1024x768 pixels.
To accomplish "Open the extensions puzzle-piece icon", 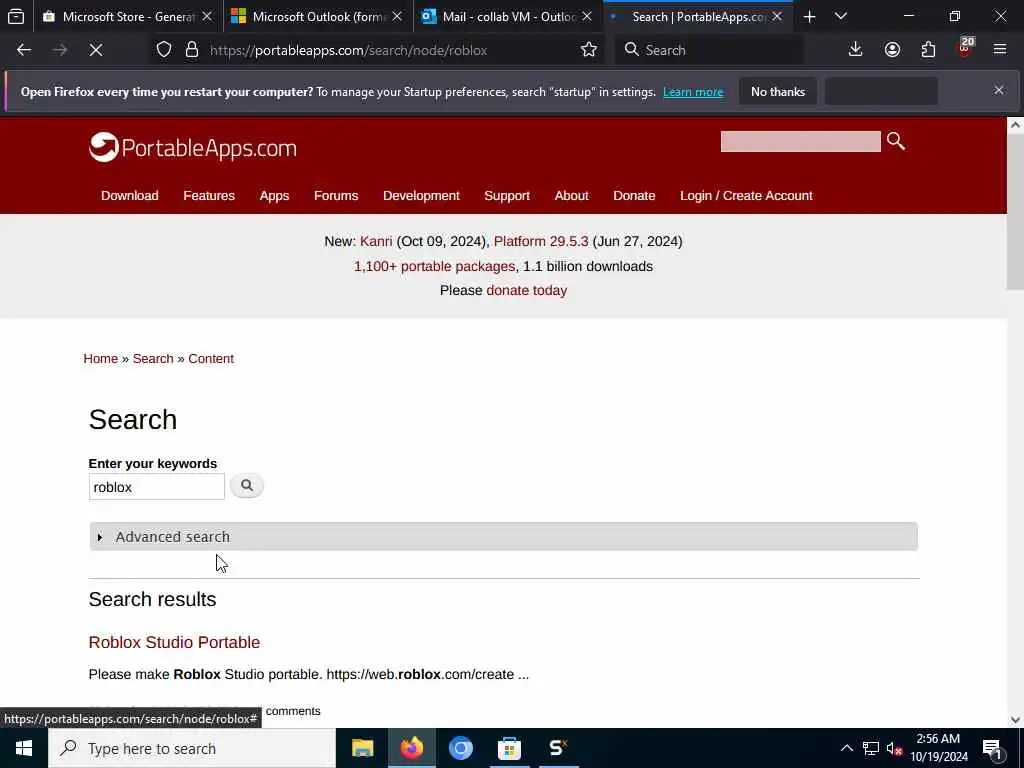I will pyautogui.click(x=928, y=50).
